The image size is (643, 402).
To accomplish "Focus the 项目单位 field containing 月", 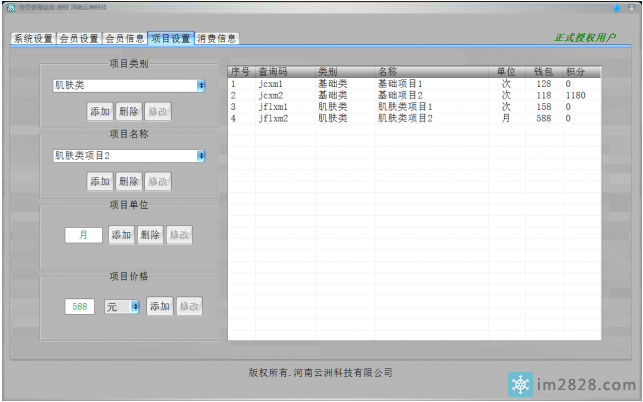I will 84,235.
